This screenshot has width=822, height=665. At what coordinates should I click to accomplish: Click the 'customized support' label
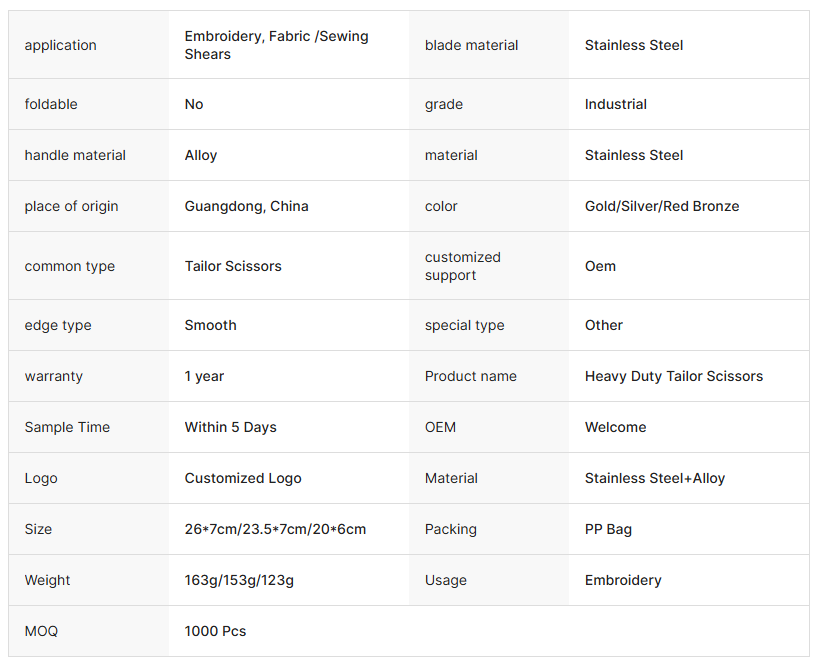[x=462, y=266]
